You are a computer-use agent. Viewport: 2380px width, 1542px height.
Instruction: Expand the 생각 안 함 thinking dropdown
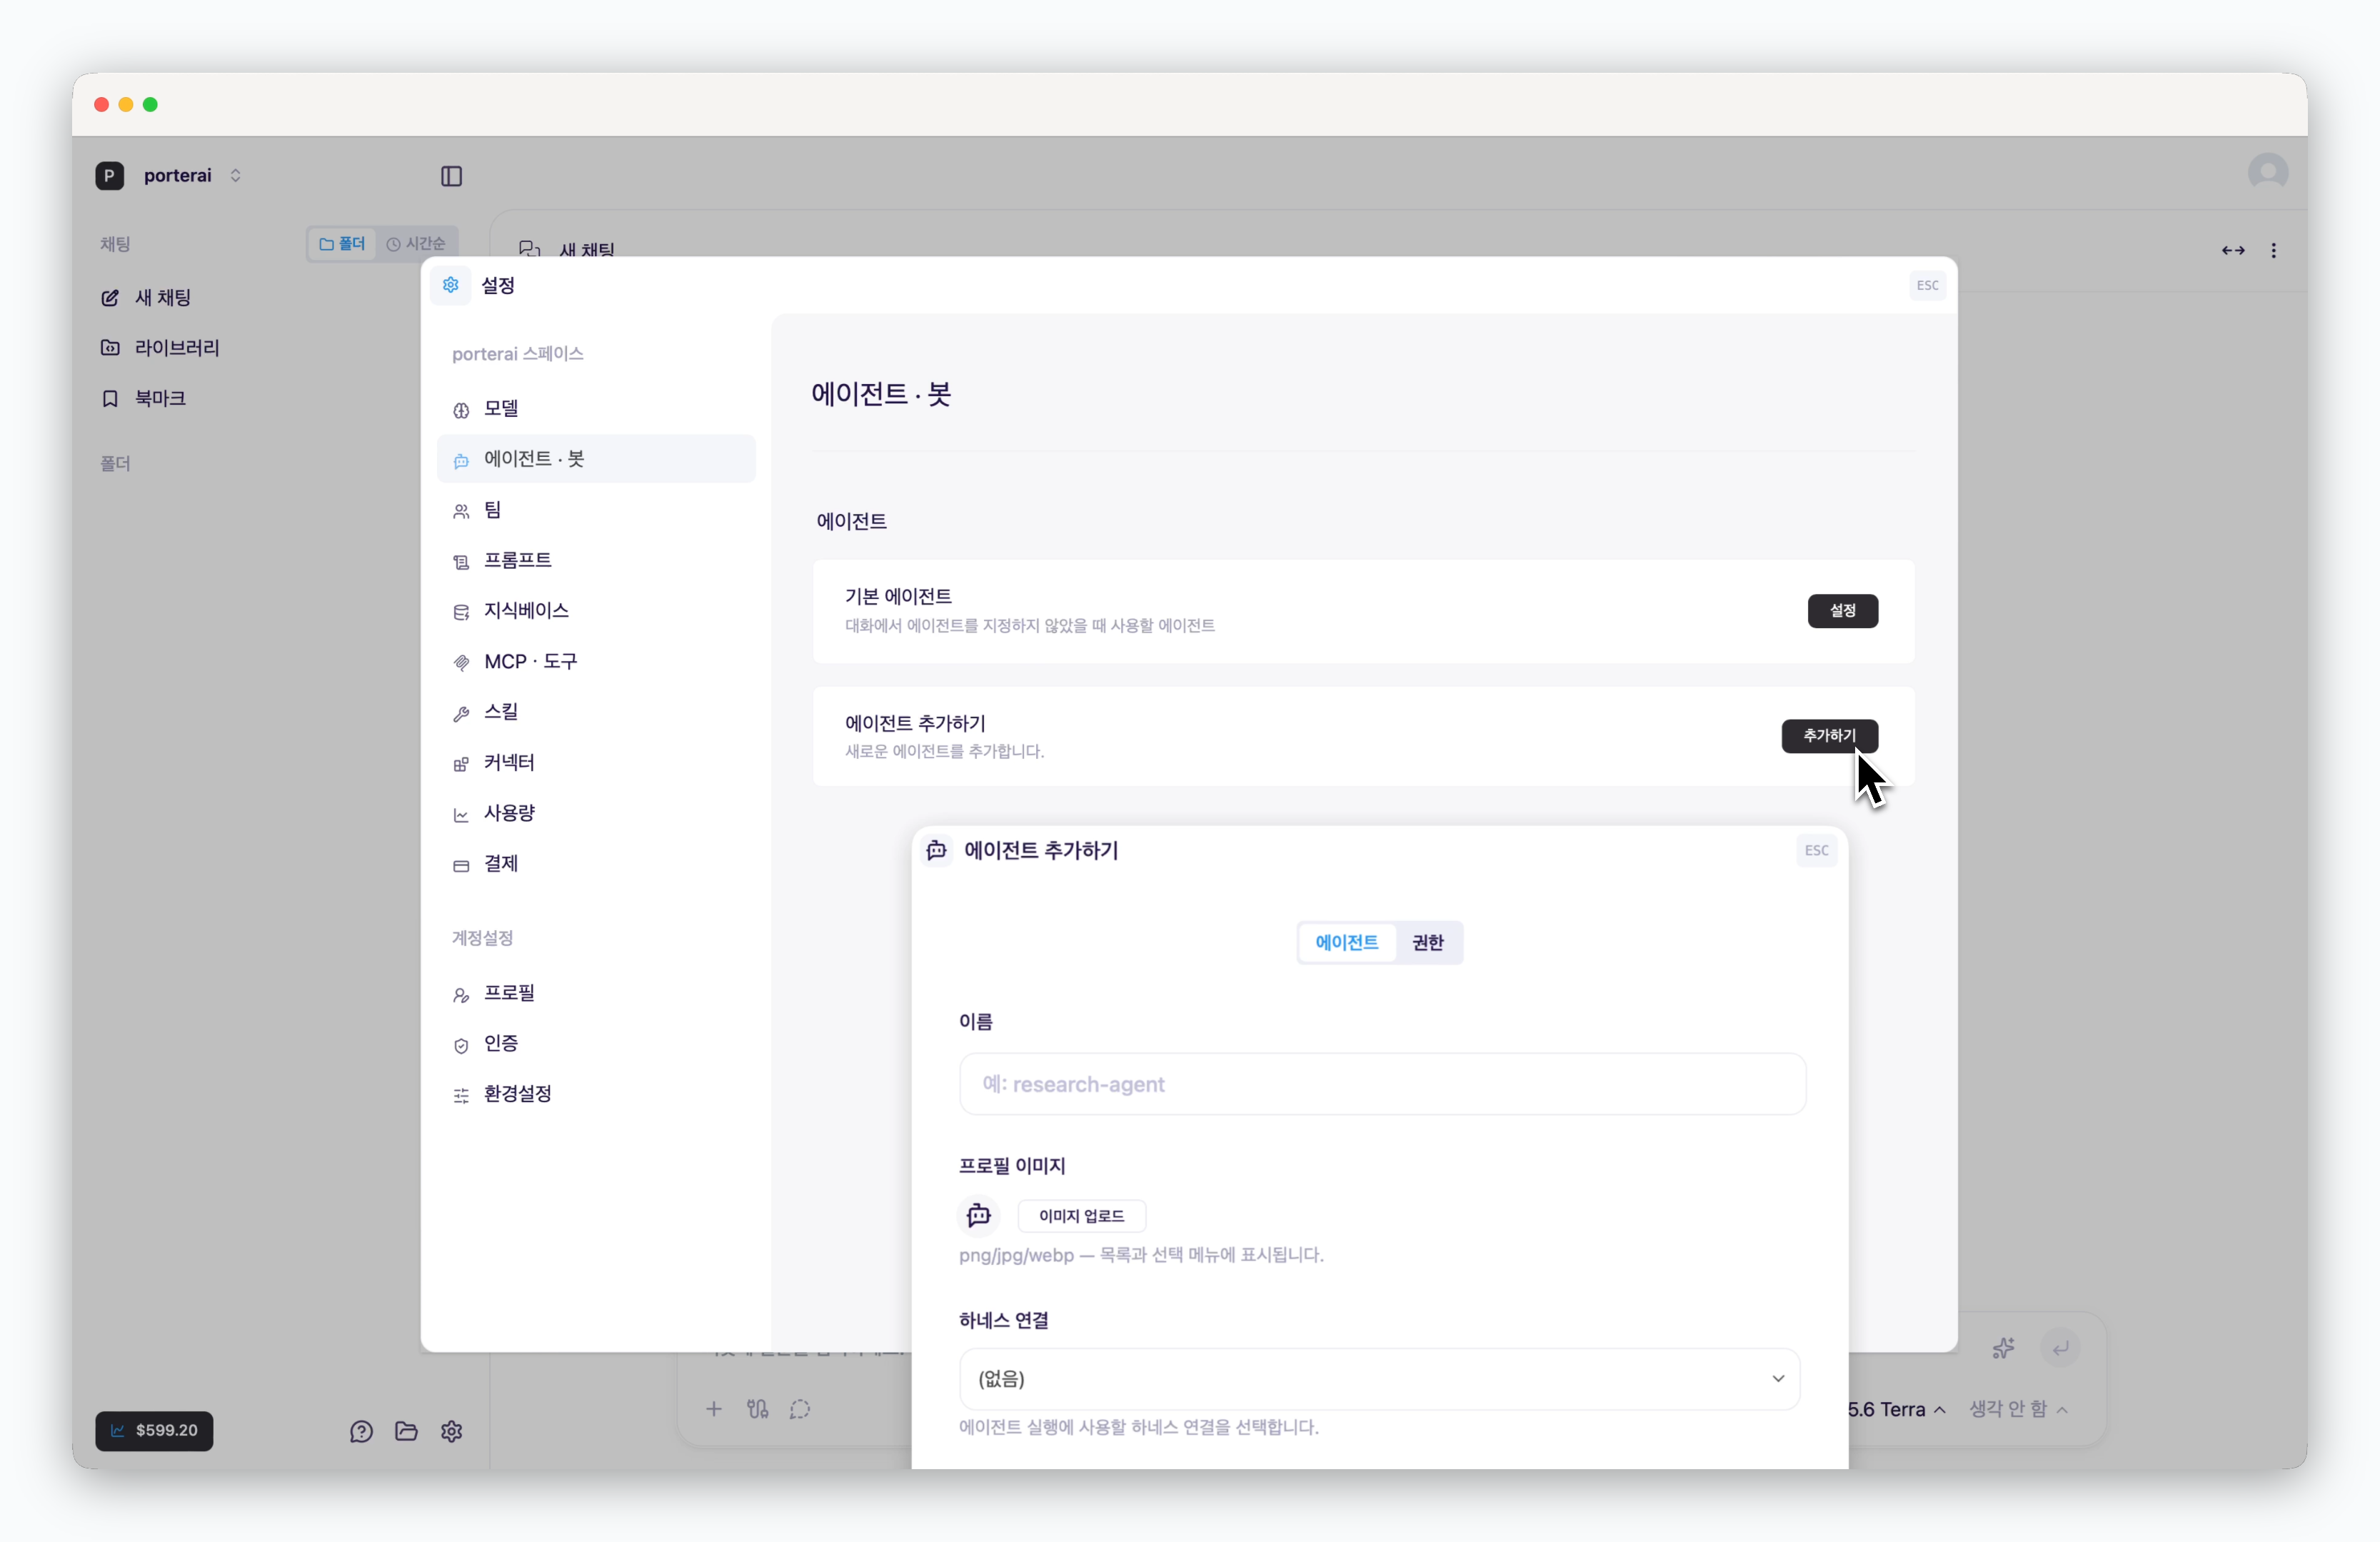click(2018, 1409)
